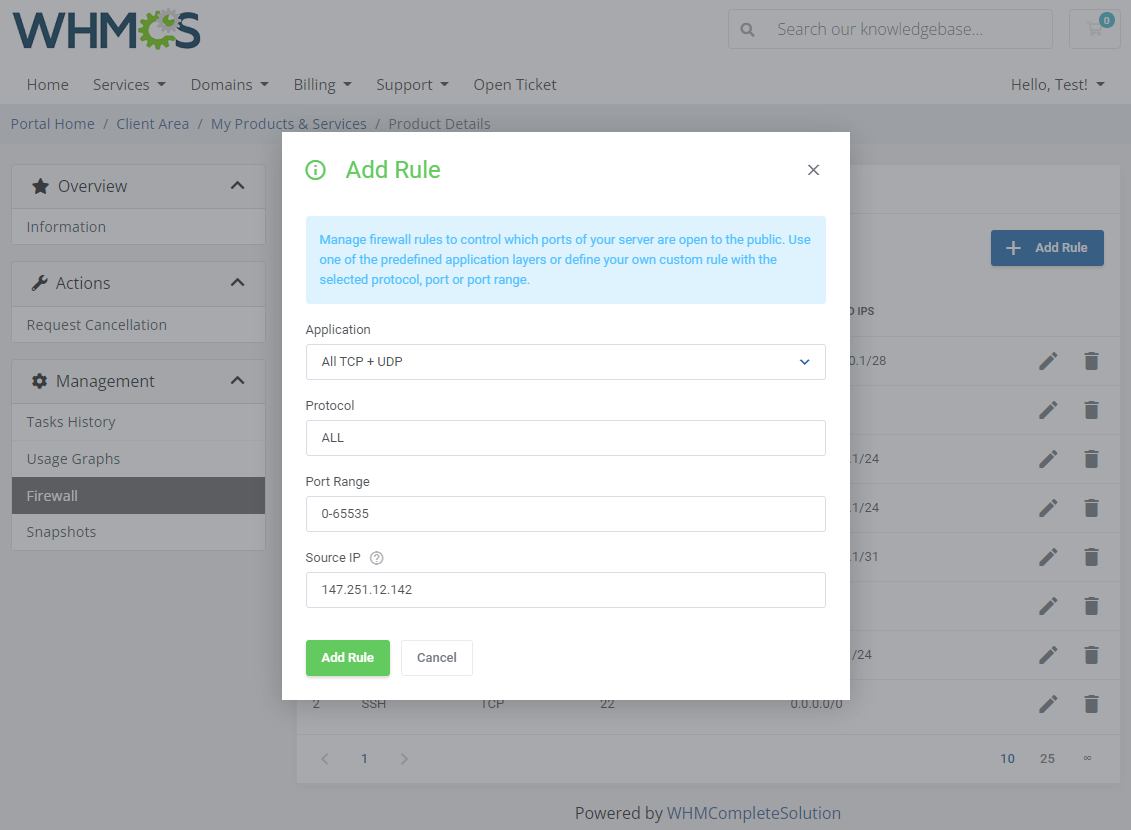This screenshot has width=1131, height=830.
Task: Click edit pencil in the first firewall row
Action: [1047, 361]
